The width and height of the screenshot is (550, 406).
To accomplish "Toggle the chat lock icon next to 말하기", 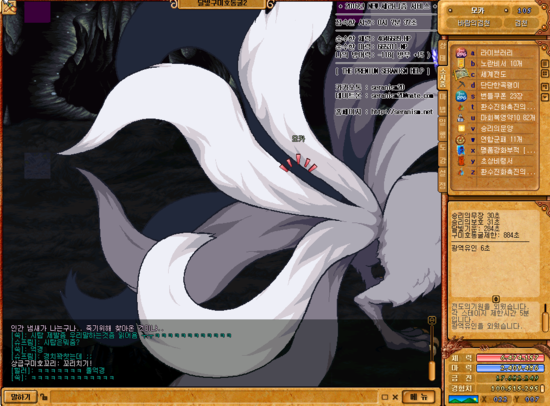I will tap(43, 397).
